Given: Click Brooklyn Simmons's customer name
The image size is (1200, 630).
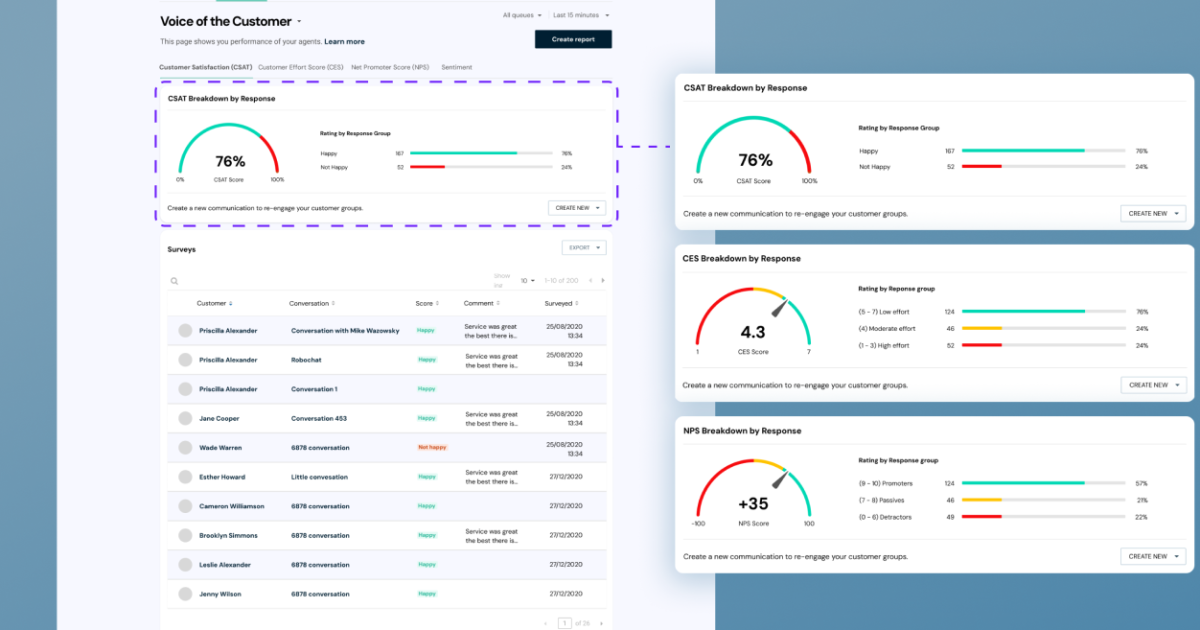Looking at the screenshot, I should (228, 536).
